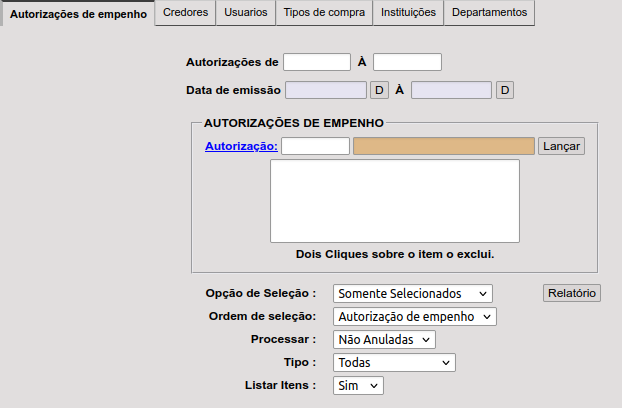
Task: Go to Tipos de compra tab
Action: click(325, 12)
